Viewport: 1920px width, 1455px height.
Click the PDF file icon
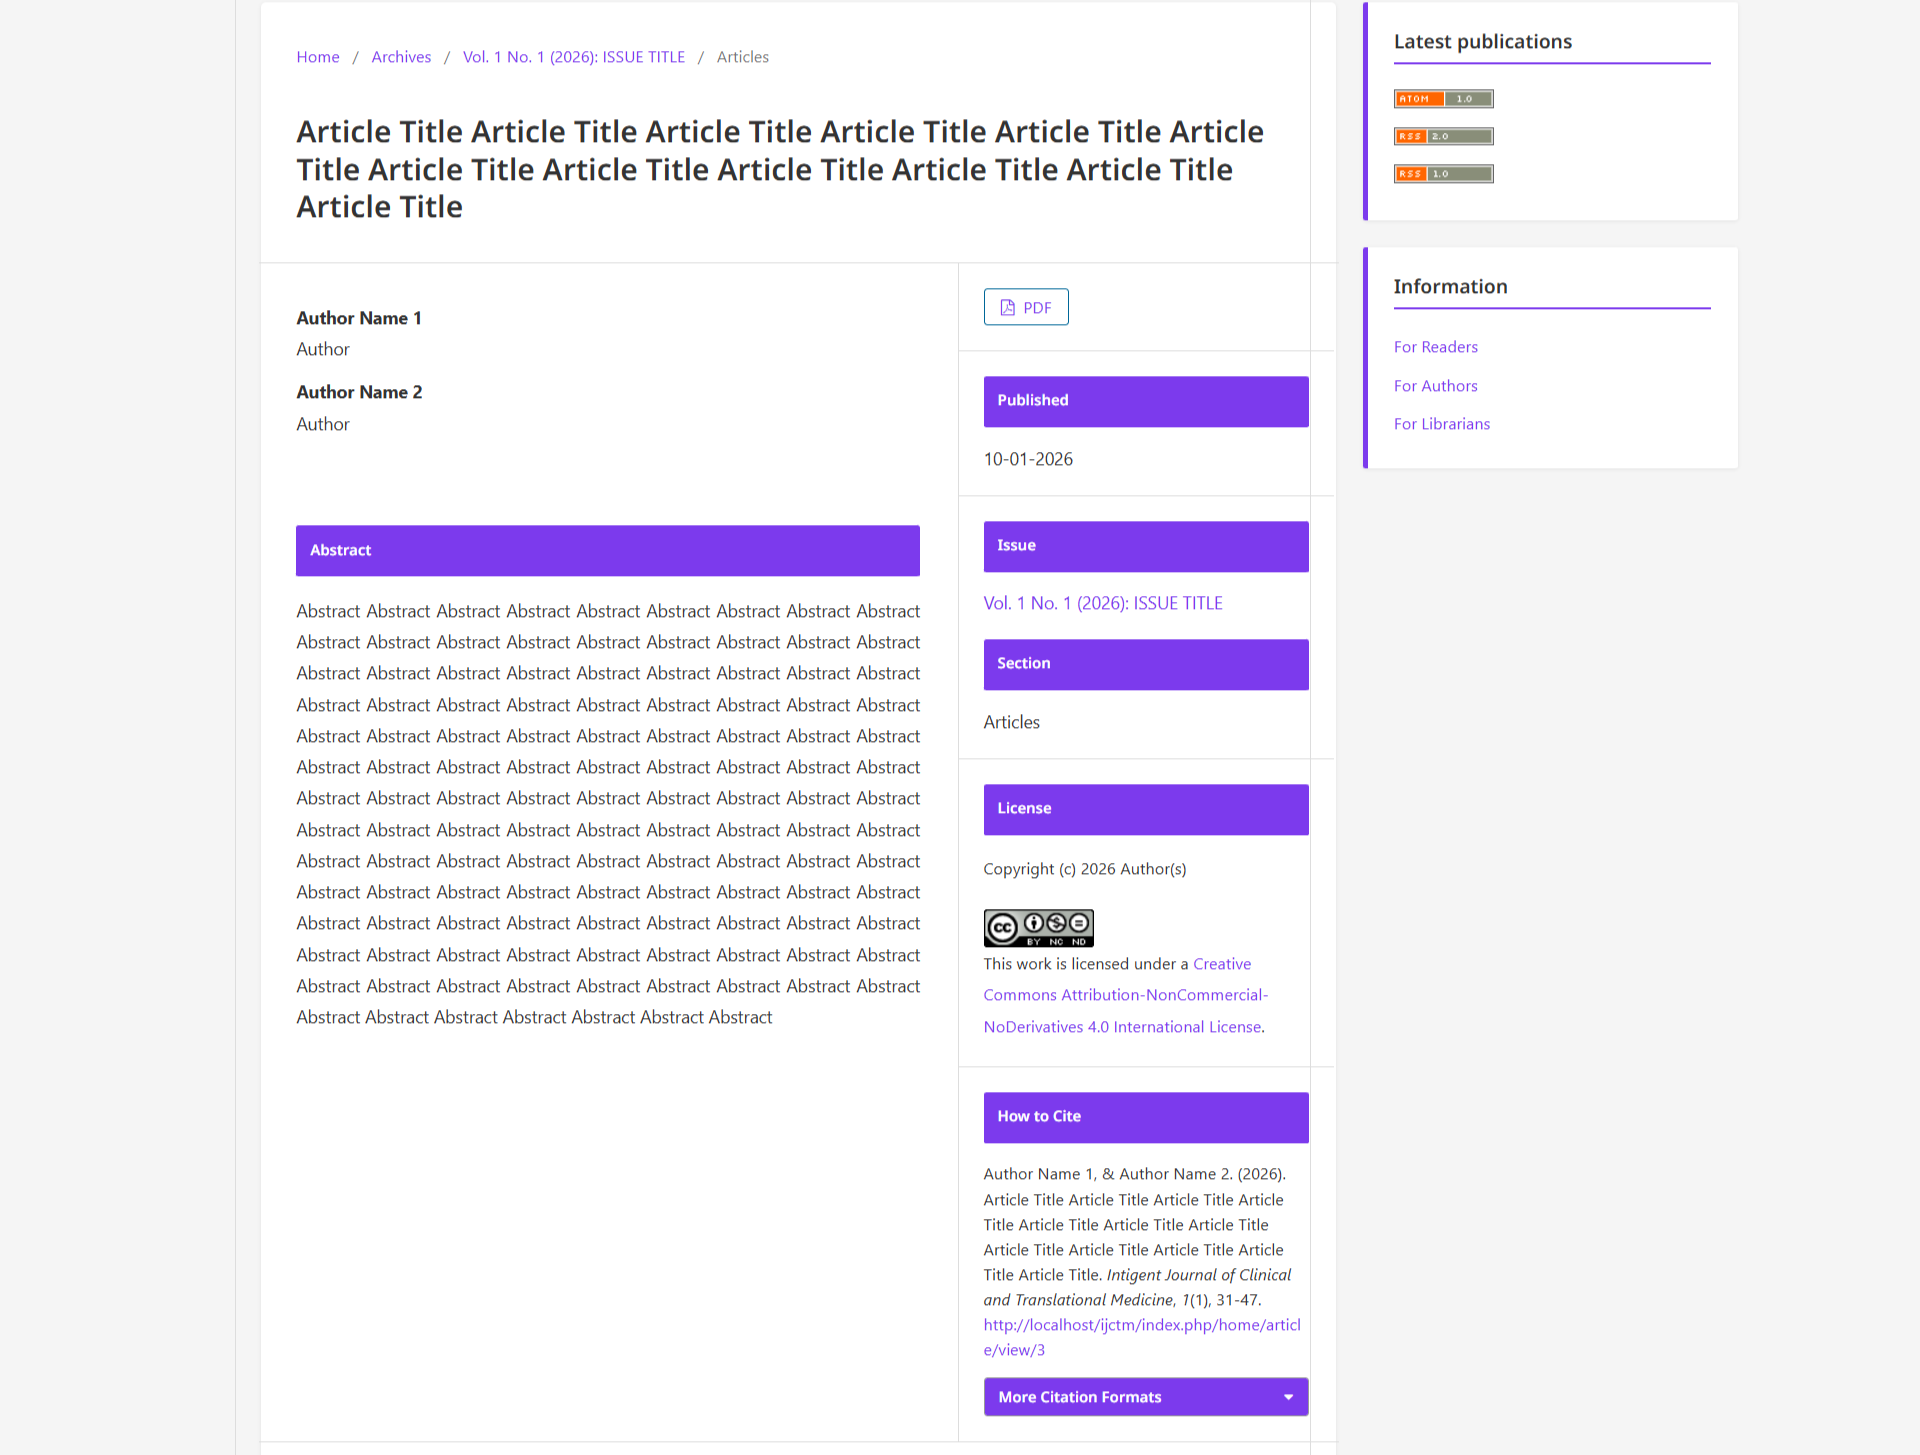coord(1007,308)
